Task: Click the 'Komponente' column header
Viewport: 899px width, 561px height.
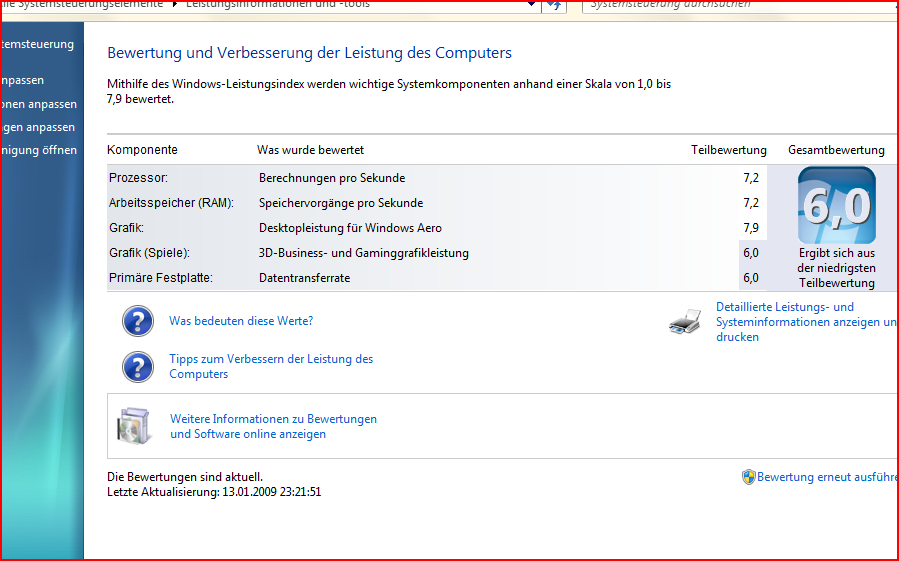Action: [x=142, y=150]
